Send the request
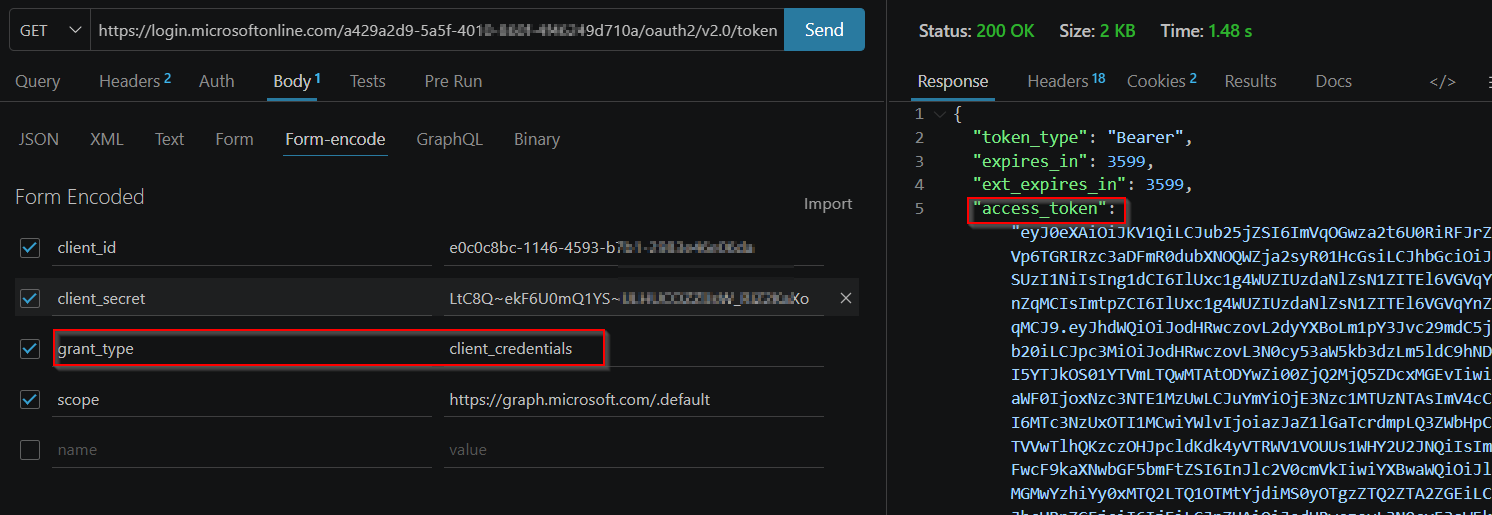The width and height of the screenshot is (1492, 515). point(824,31)
